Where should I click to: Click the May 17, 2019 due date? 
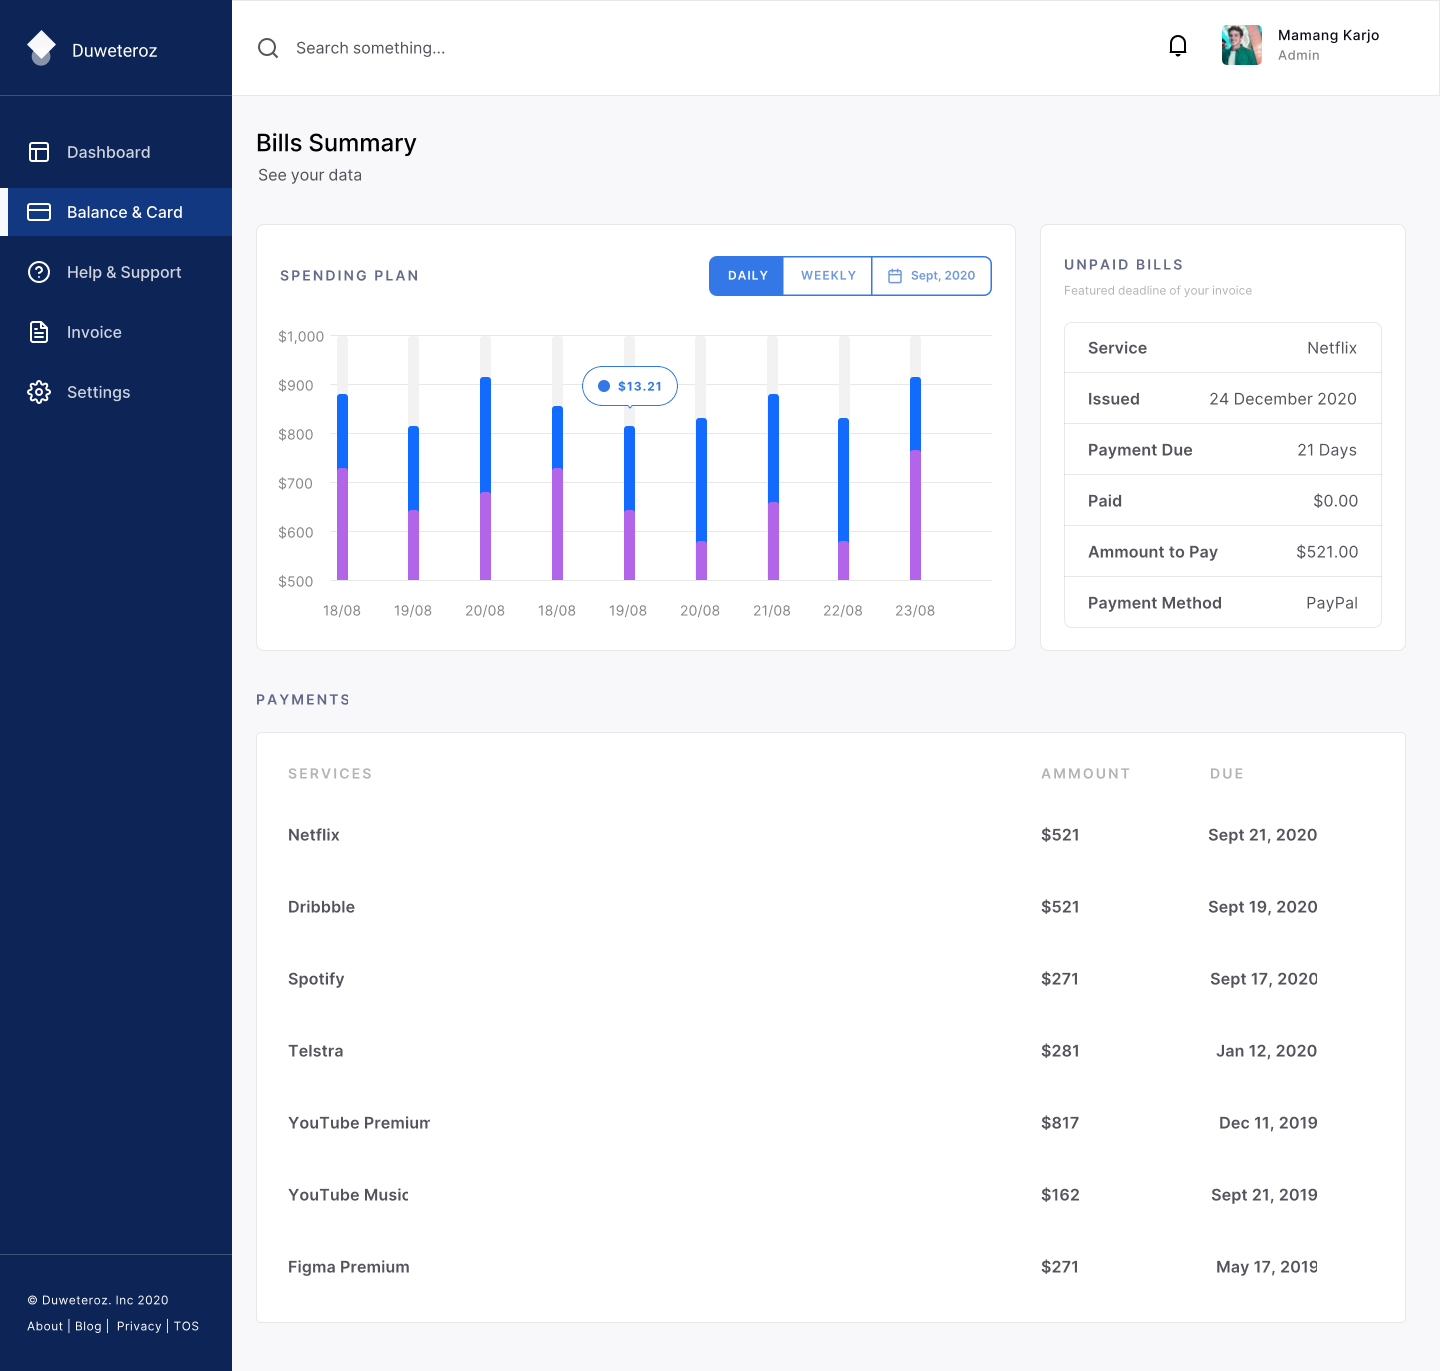point(1266,1267)
